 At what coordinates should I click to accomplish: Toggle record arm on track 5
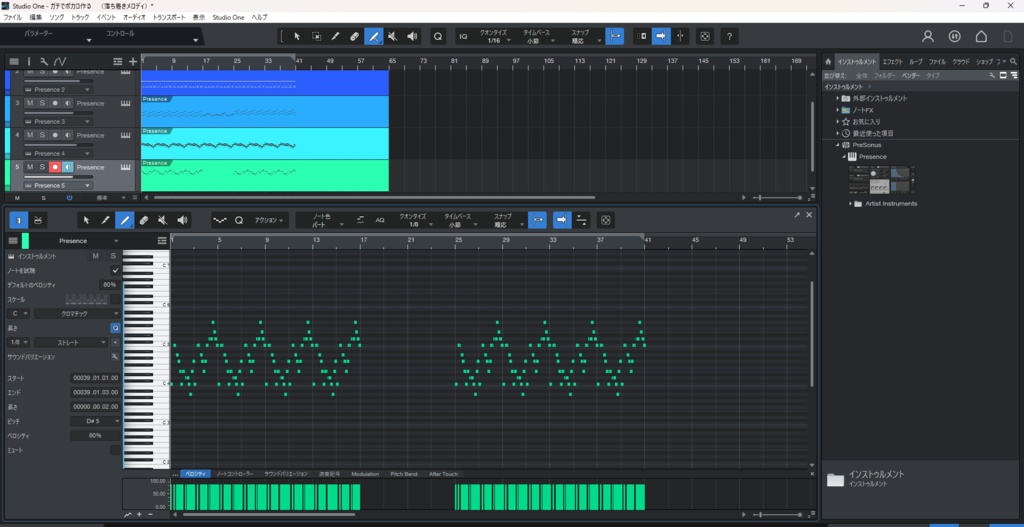tap(55, 167)
